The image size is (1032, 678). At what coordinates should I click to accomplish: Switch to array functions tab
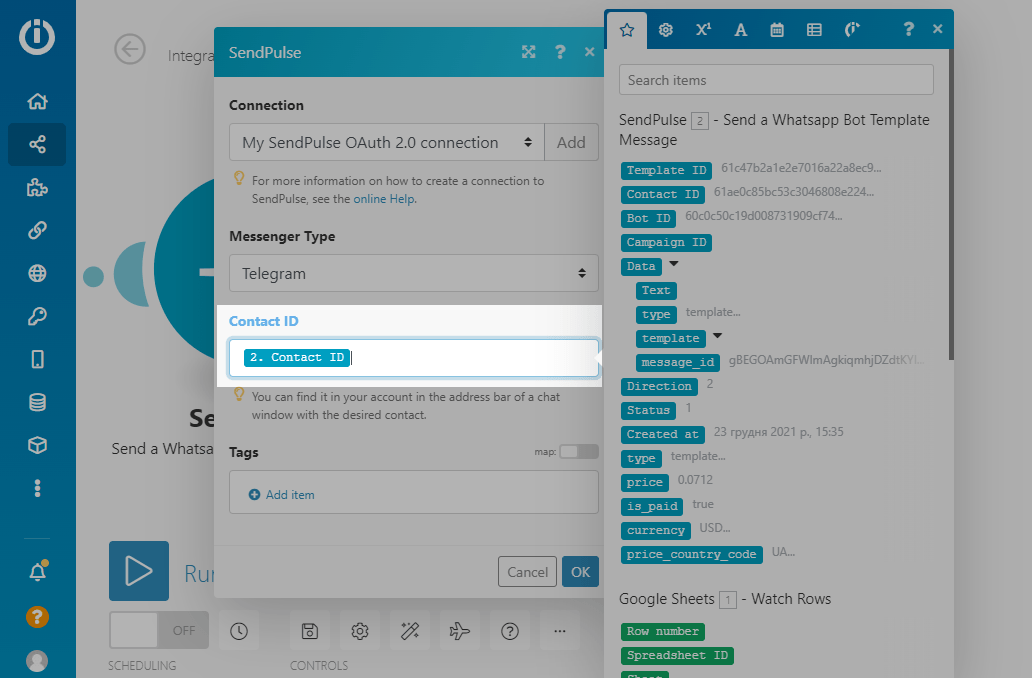coord(814,30)
